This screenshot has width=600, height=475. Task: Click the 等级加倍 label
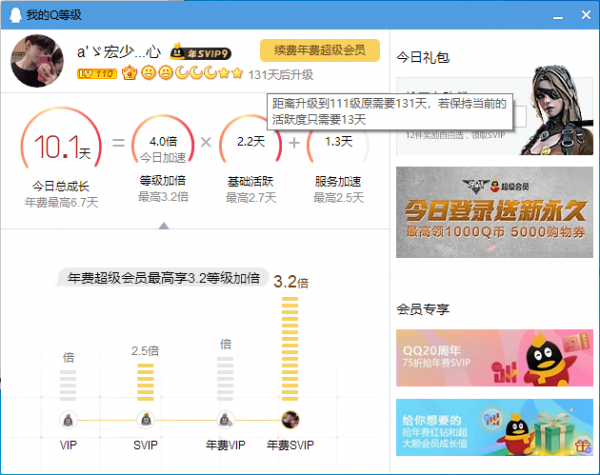(x=163, y=180)
